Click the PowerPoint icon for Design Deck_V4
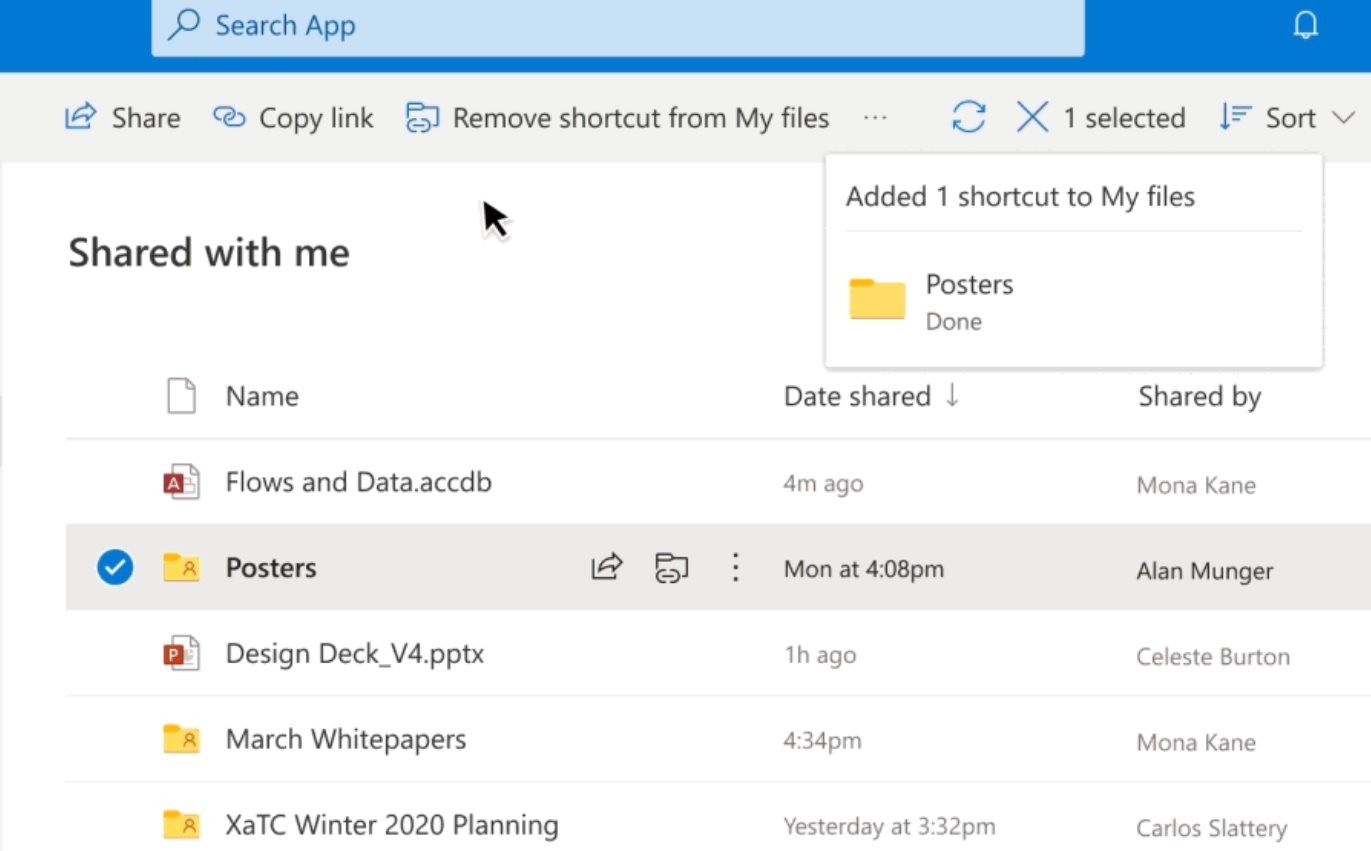This screenshot has width=1371, height=851. (181, 655)
